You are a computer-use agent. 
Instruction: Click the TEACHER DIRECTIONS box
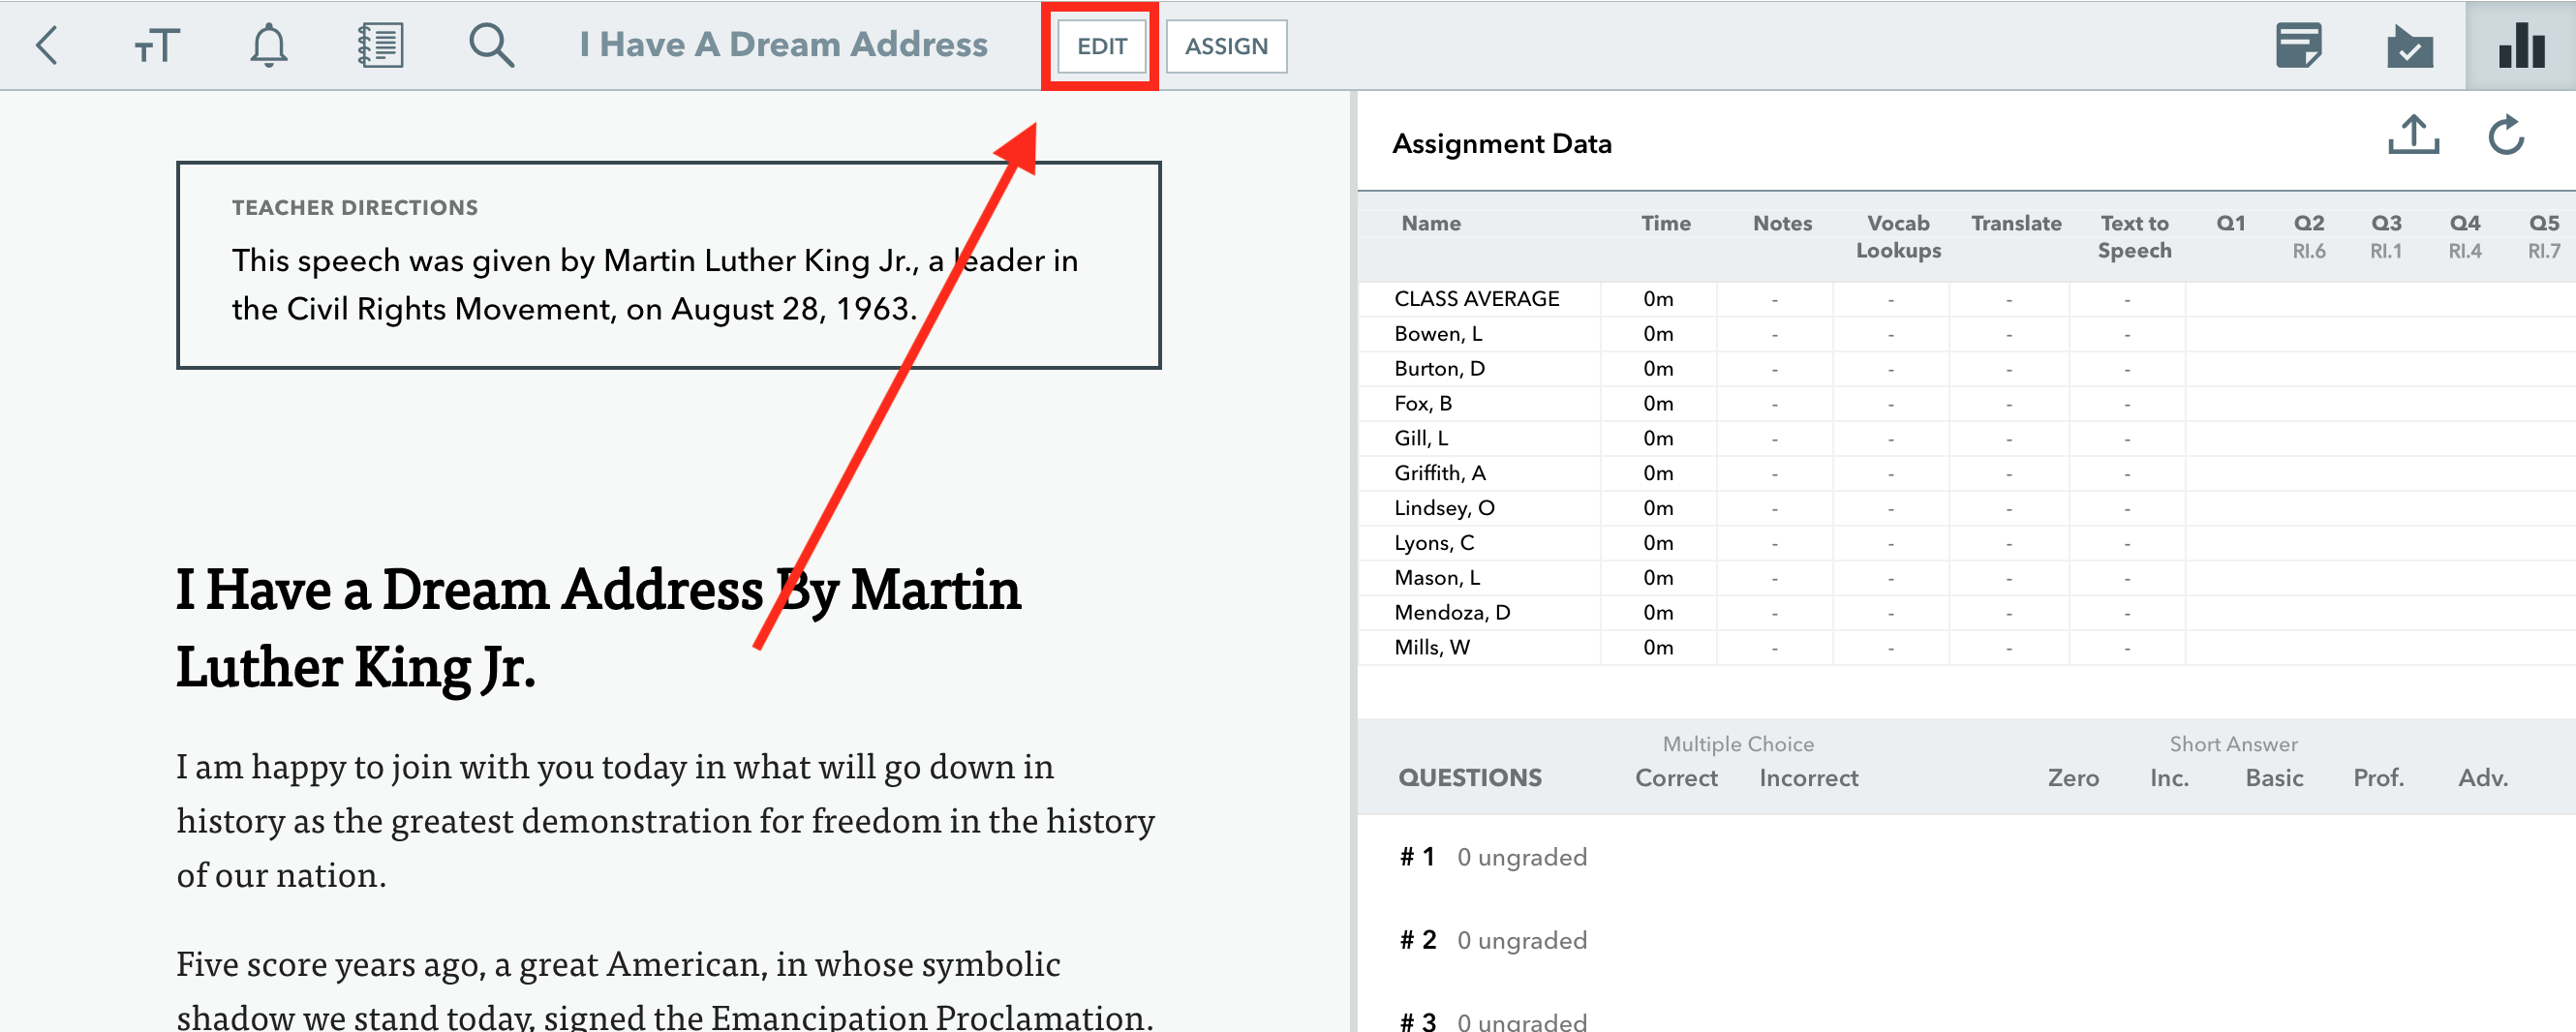tap(668, 265)
